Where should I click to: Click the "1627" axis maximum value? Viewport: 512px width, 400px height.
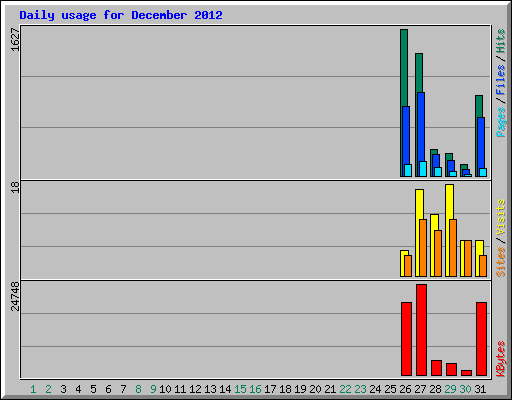pyautogui.click(x=15, y=40)
